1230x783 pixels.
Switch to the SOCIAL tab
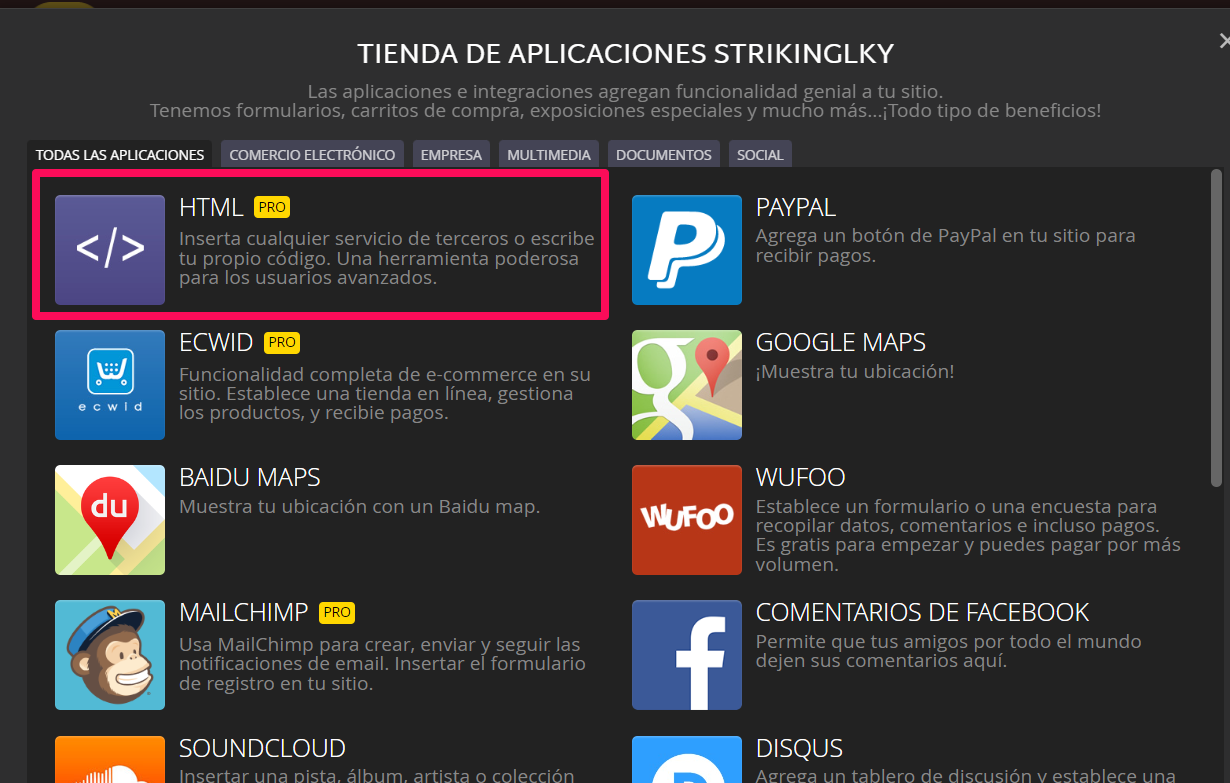click(x=760, y=154)
